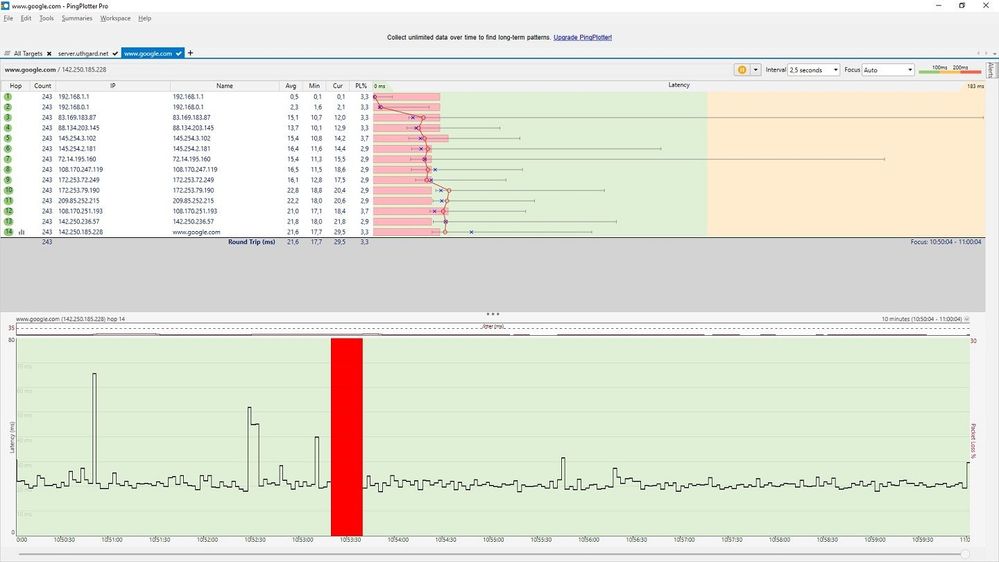The height and width of the screenshot is (562, 999).
Task: Open the Interval 2.5 seconds dropdown
Action: (814, 69)
